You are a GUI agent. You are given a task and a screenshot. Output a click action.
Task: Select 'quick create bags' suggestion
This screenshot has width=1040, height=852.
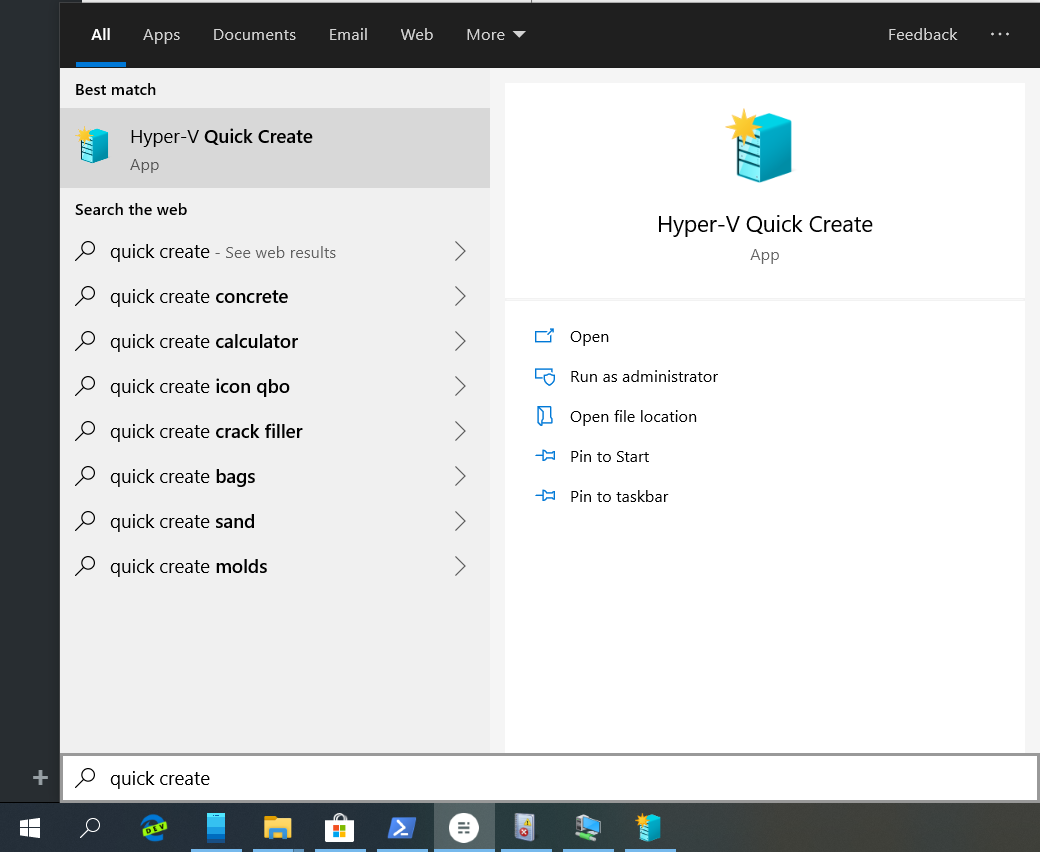click(275, 477)
